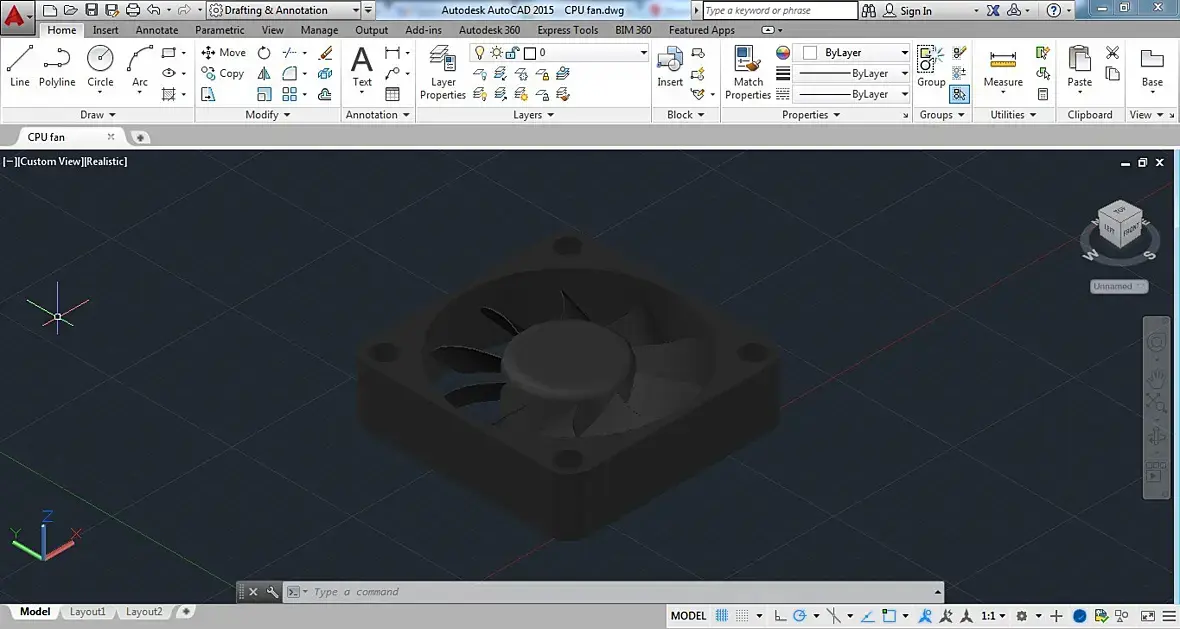
Task: Toggle snap mode in status bar
Action: [742, 615]
